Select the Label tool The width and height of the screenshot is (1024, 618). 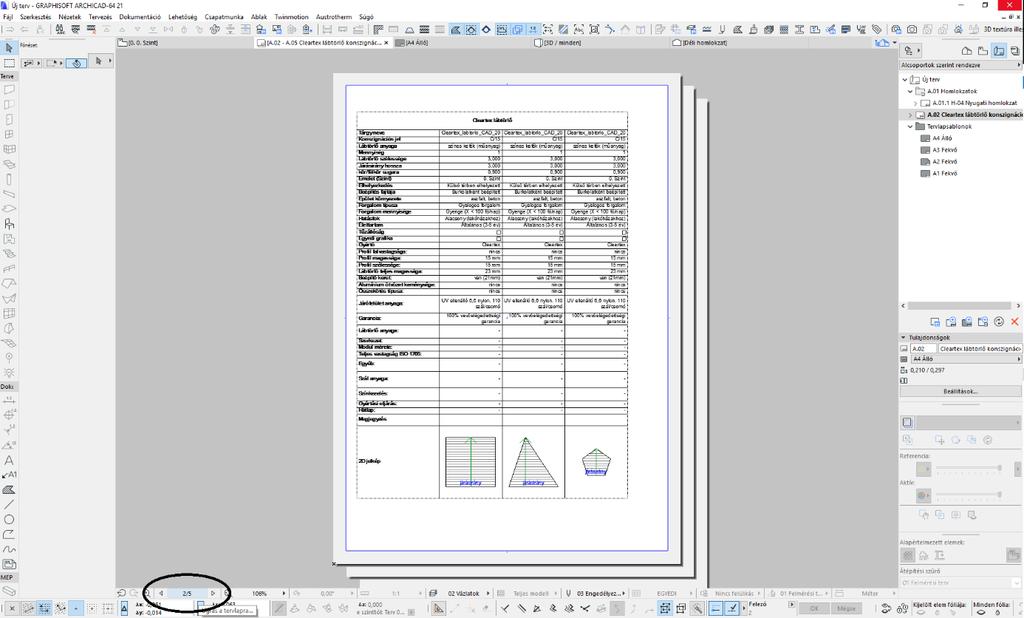click(x=9, y=475)
